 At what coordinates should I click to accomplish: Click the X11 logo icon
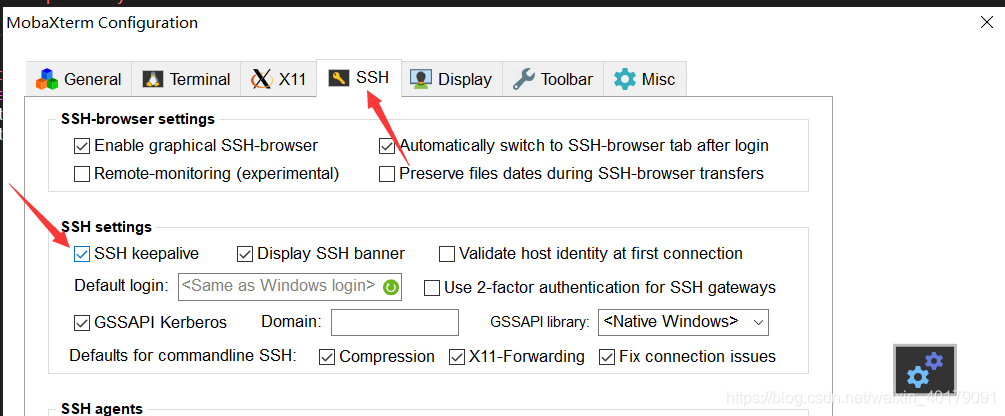261,79
